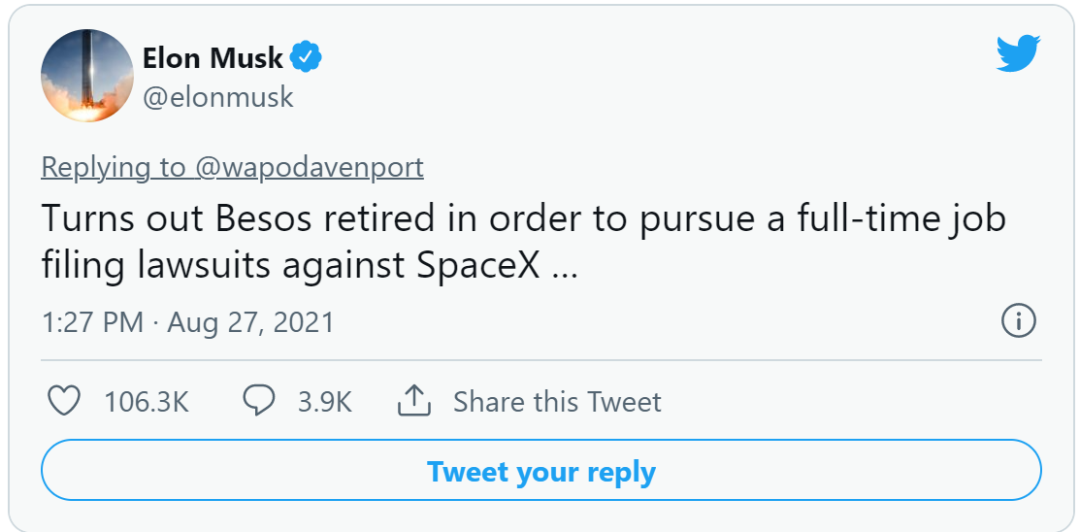Click the tweet text about Besos retiring
The width and height of the screenshot is (1080, 532).
(500, 219)
